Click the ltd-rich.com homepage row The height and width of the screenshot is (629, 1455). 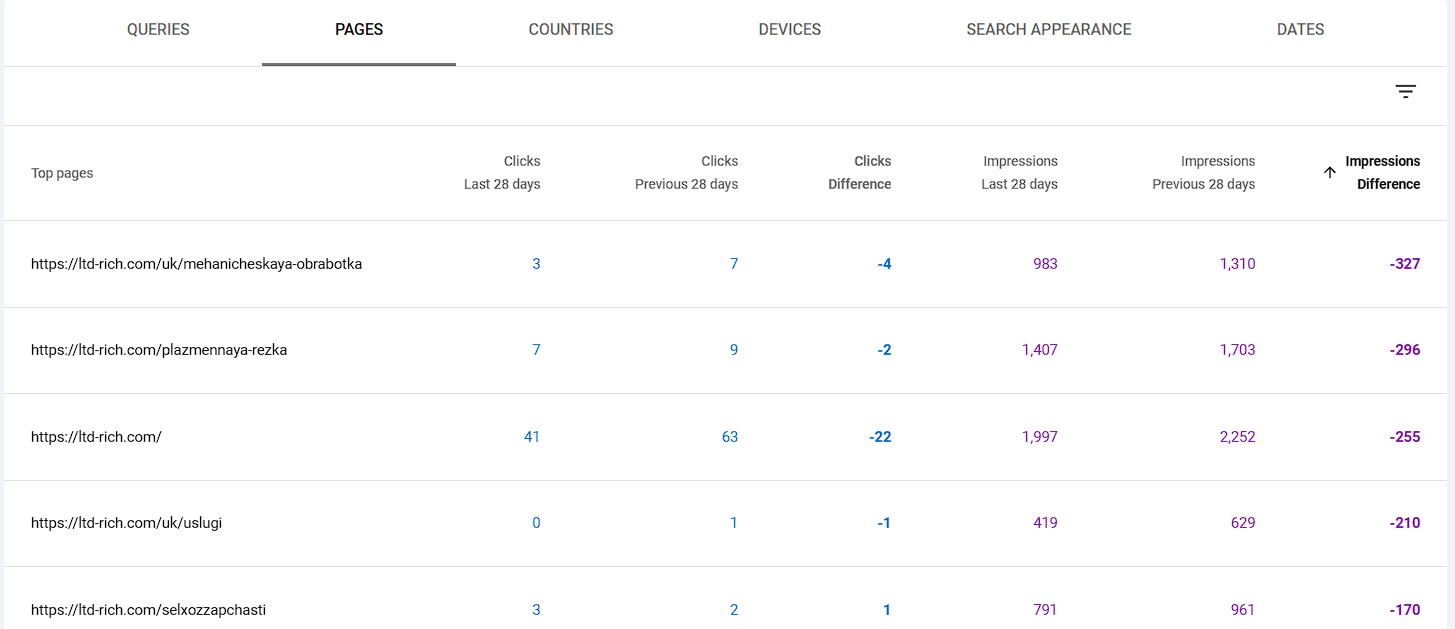[96, 437]
